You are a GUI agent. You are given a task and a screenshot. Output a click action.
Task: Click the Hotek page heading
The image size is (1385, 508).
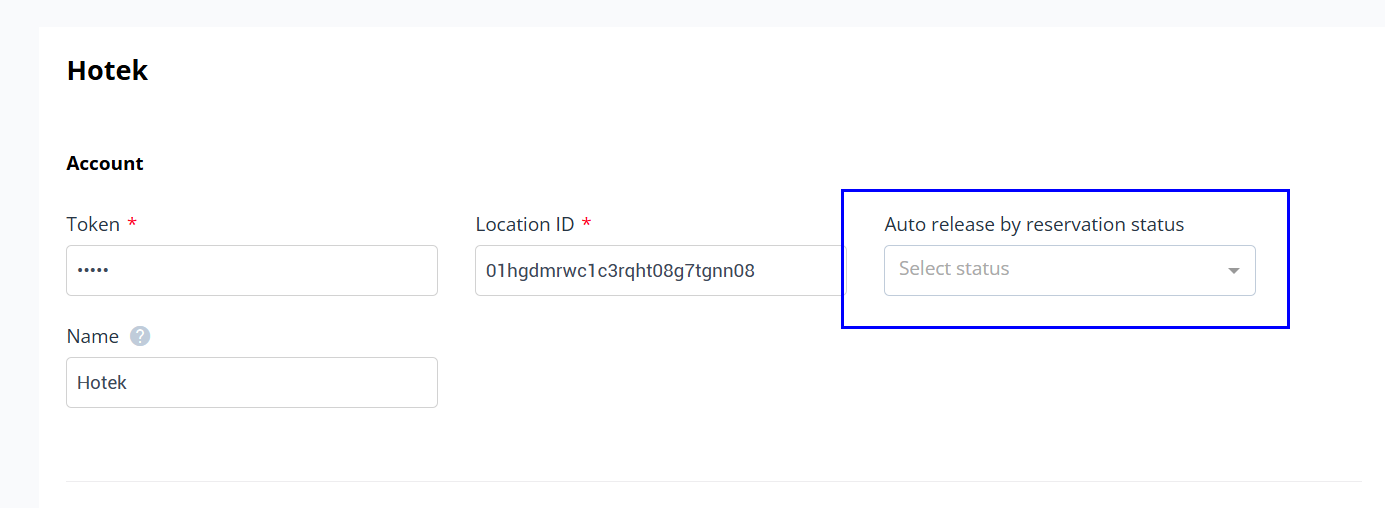click(x=107, y=71)
